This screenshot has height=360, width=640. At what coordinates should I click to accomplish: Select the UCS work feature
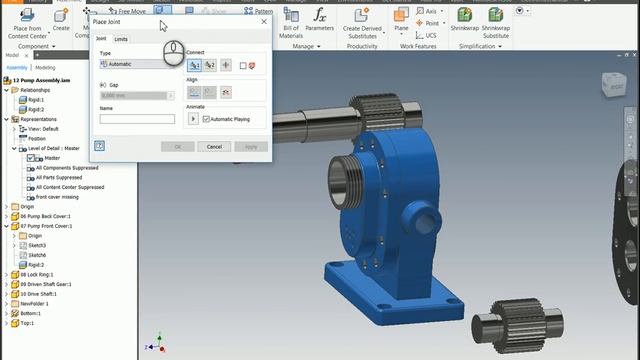(x=427, y=36)
